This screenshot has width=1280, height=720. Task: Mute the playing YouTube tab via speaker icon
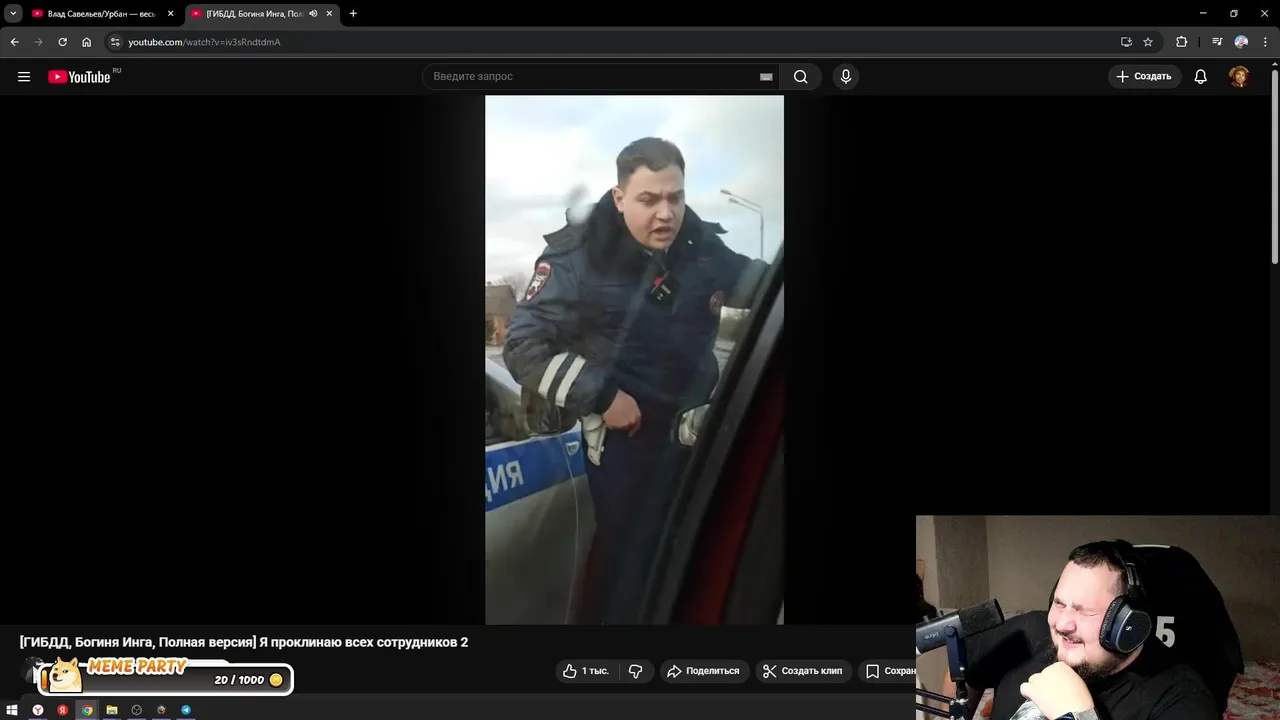click(313, 14)
